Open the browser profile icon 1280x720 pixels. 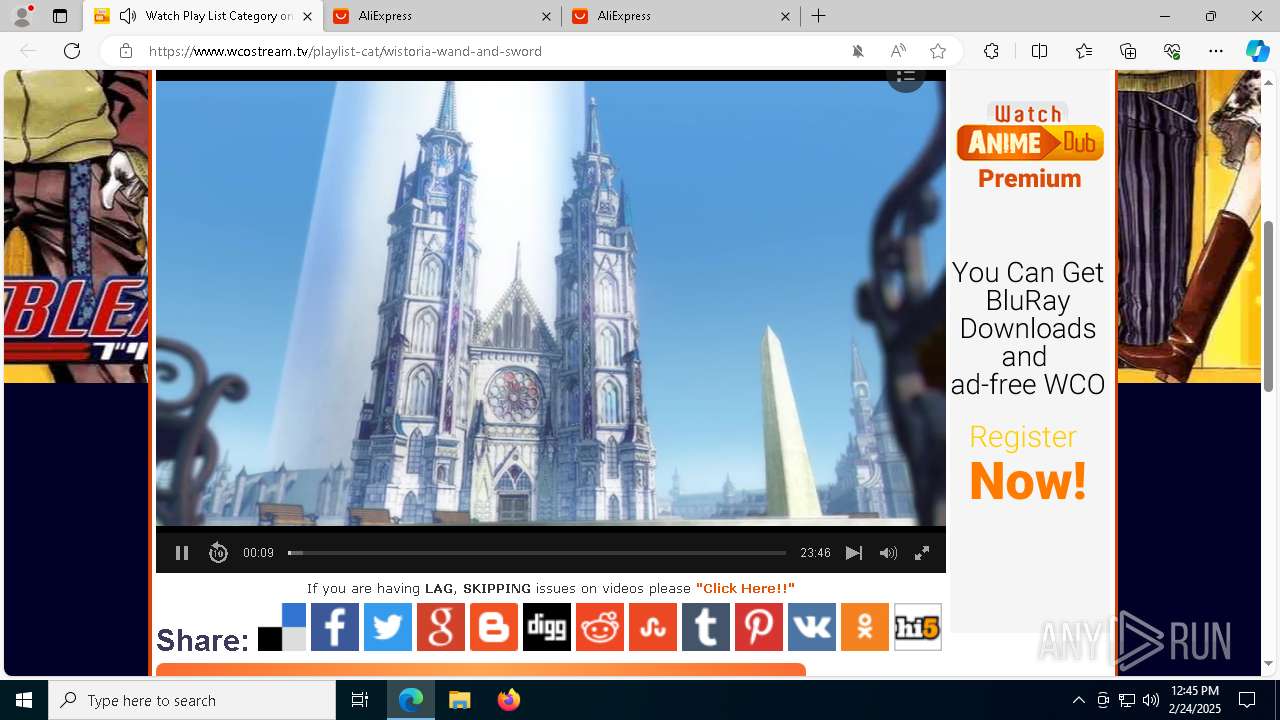point(22,16)
